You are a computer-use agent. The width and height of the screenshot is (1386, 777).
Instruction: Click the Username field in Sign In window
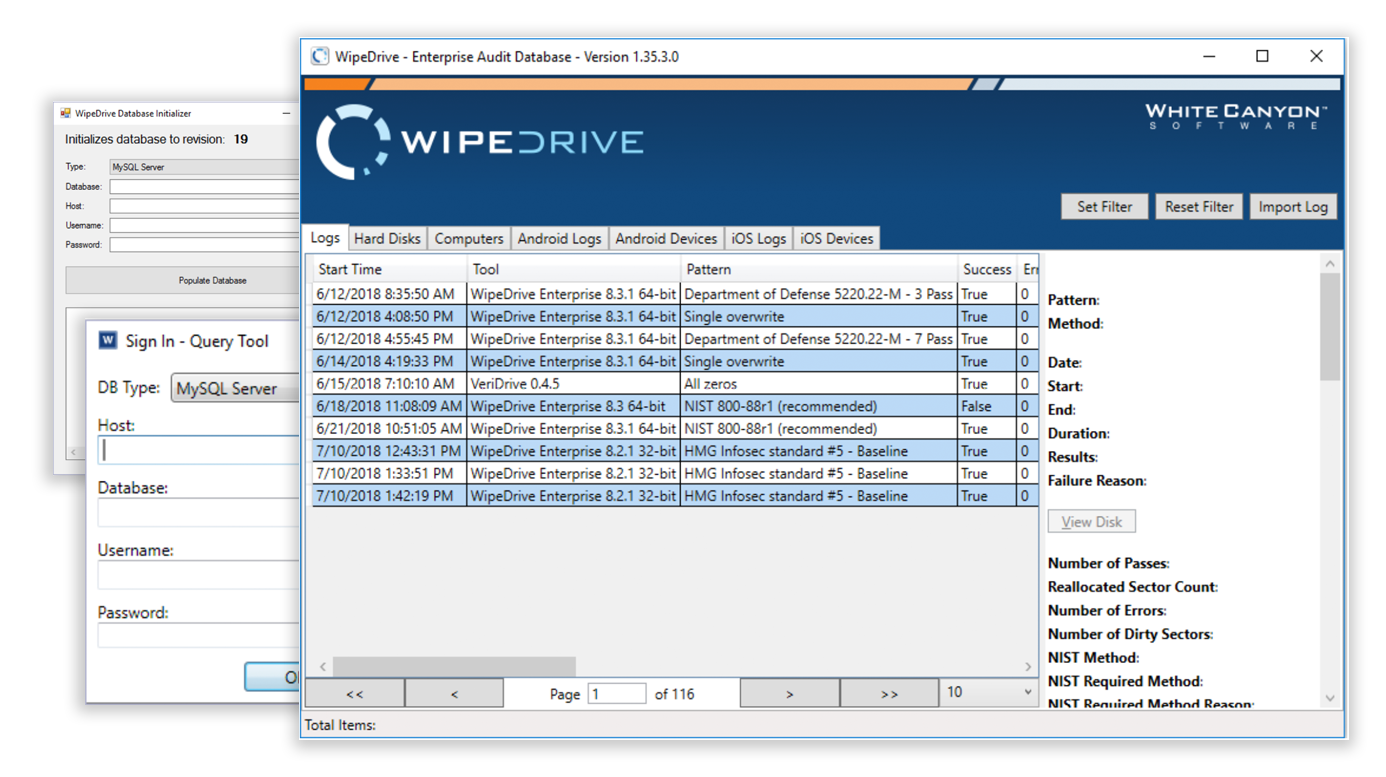click(198, 574)
